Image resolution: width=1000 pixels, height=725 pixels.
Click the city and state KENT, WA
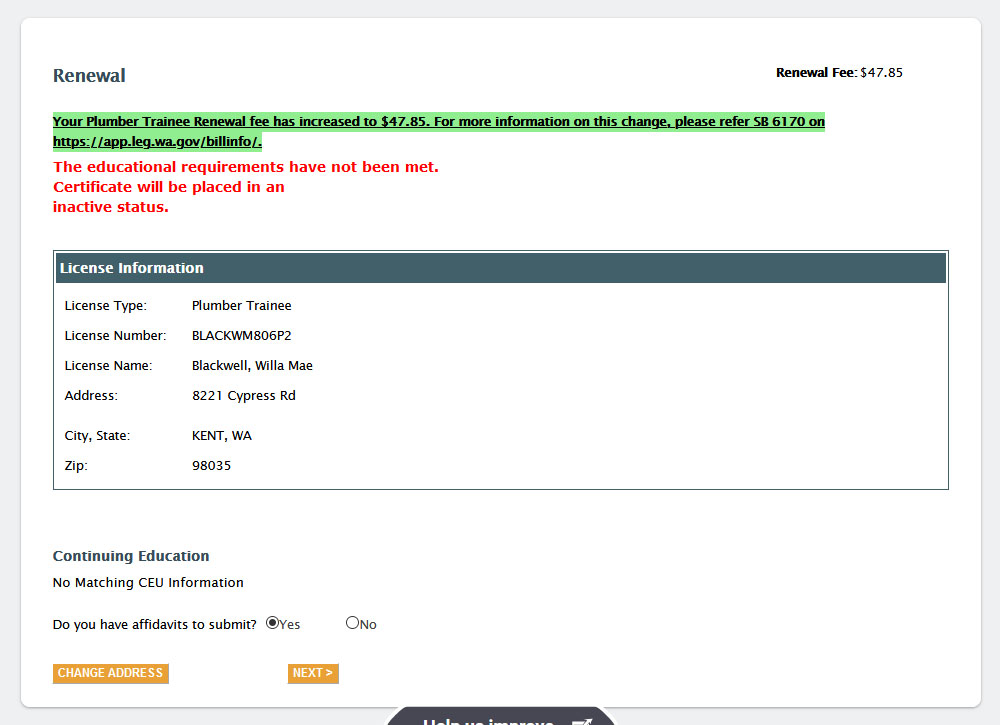click(x=222, y=436)
